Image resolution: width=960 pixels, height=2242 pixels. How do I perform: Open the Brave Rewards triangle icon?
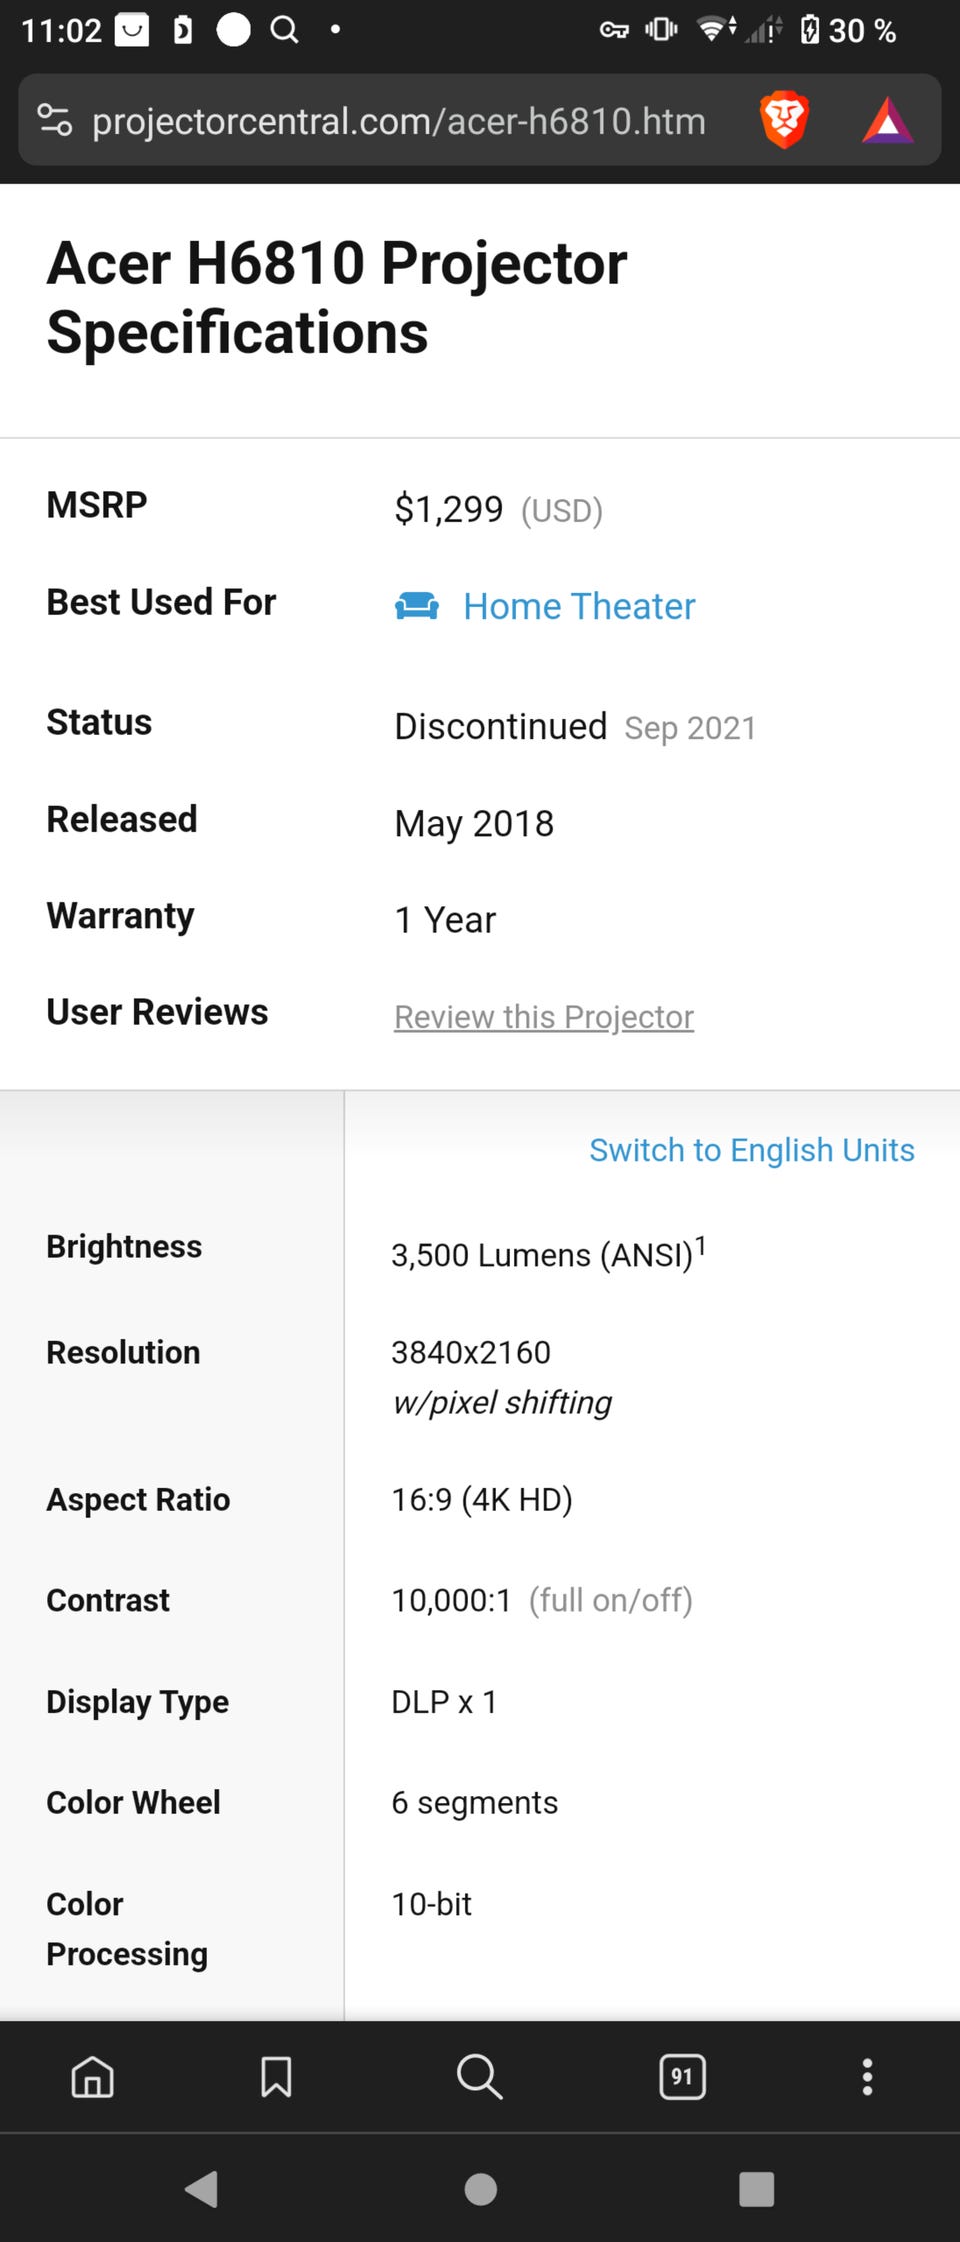(888, 121)
